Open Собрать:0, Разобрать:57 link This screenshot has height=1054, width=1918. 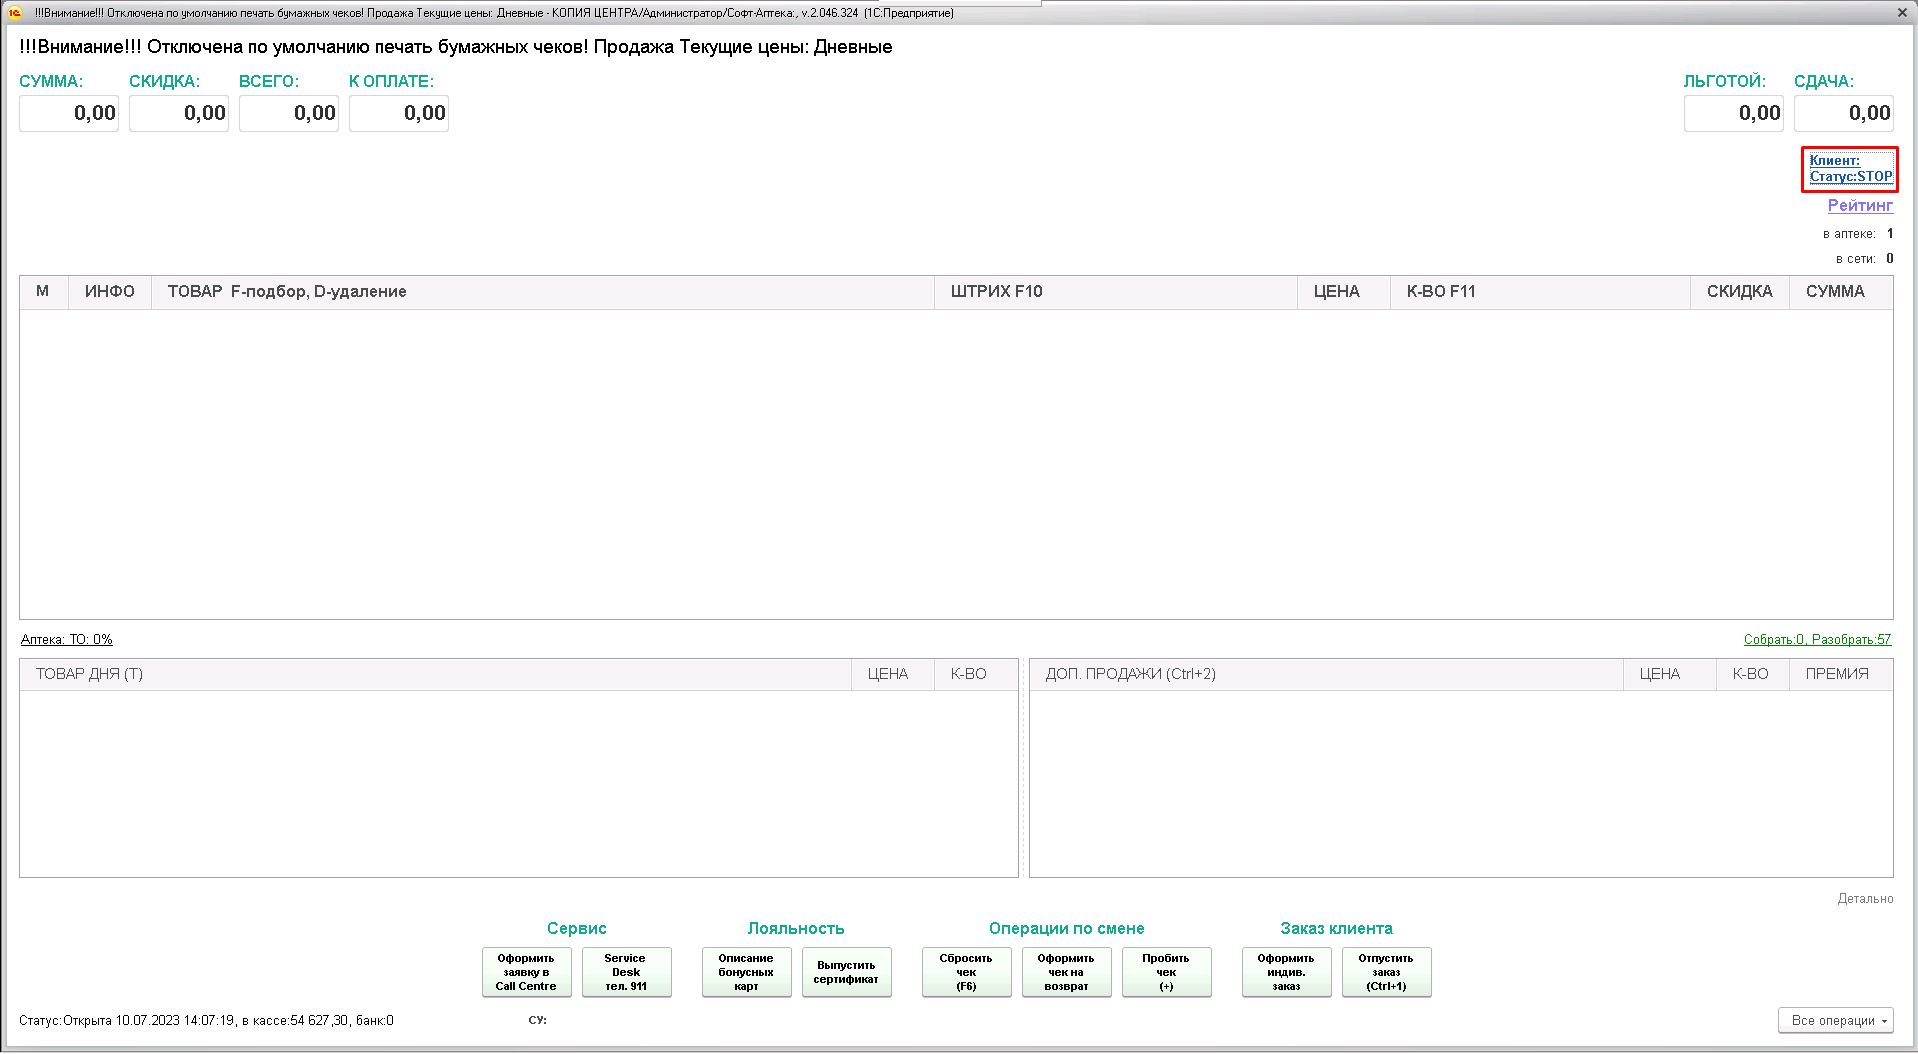(1816, 640)
